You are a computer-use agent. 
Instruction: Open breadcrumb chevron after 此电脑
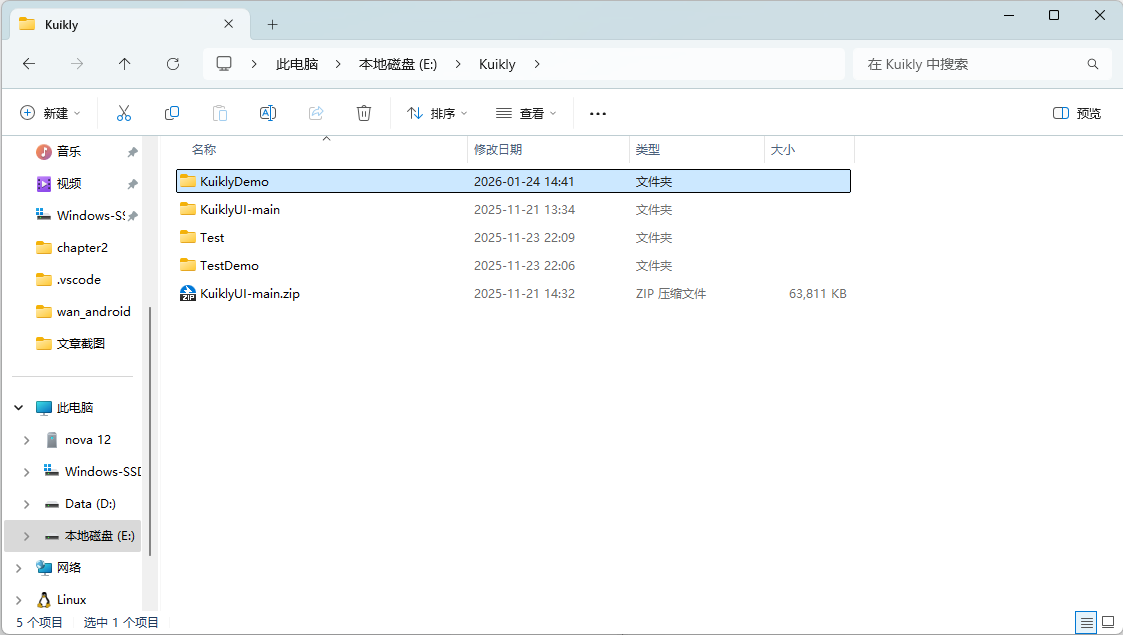pyautogui.click(x=338, y=64)
